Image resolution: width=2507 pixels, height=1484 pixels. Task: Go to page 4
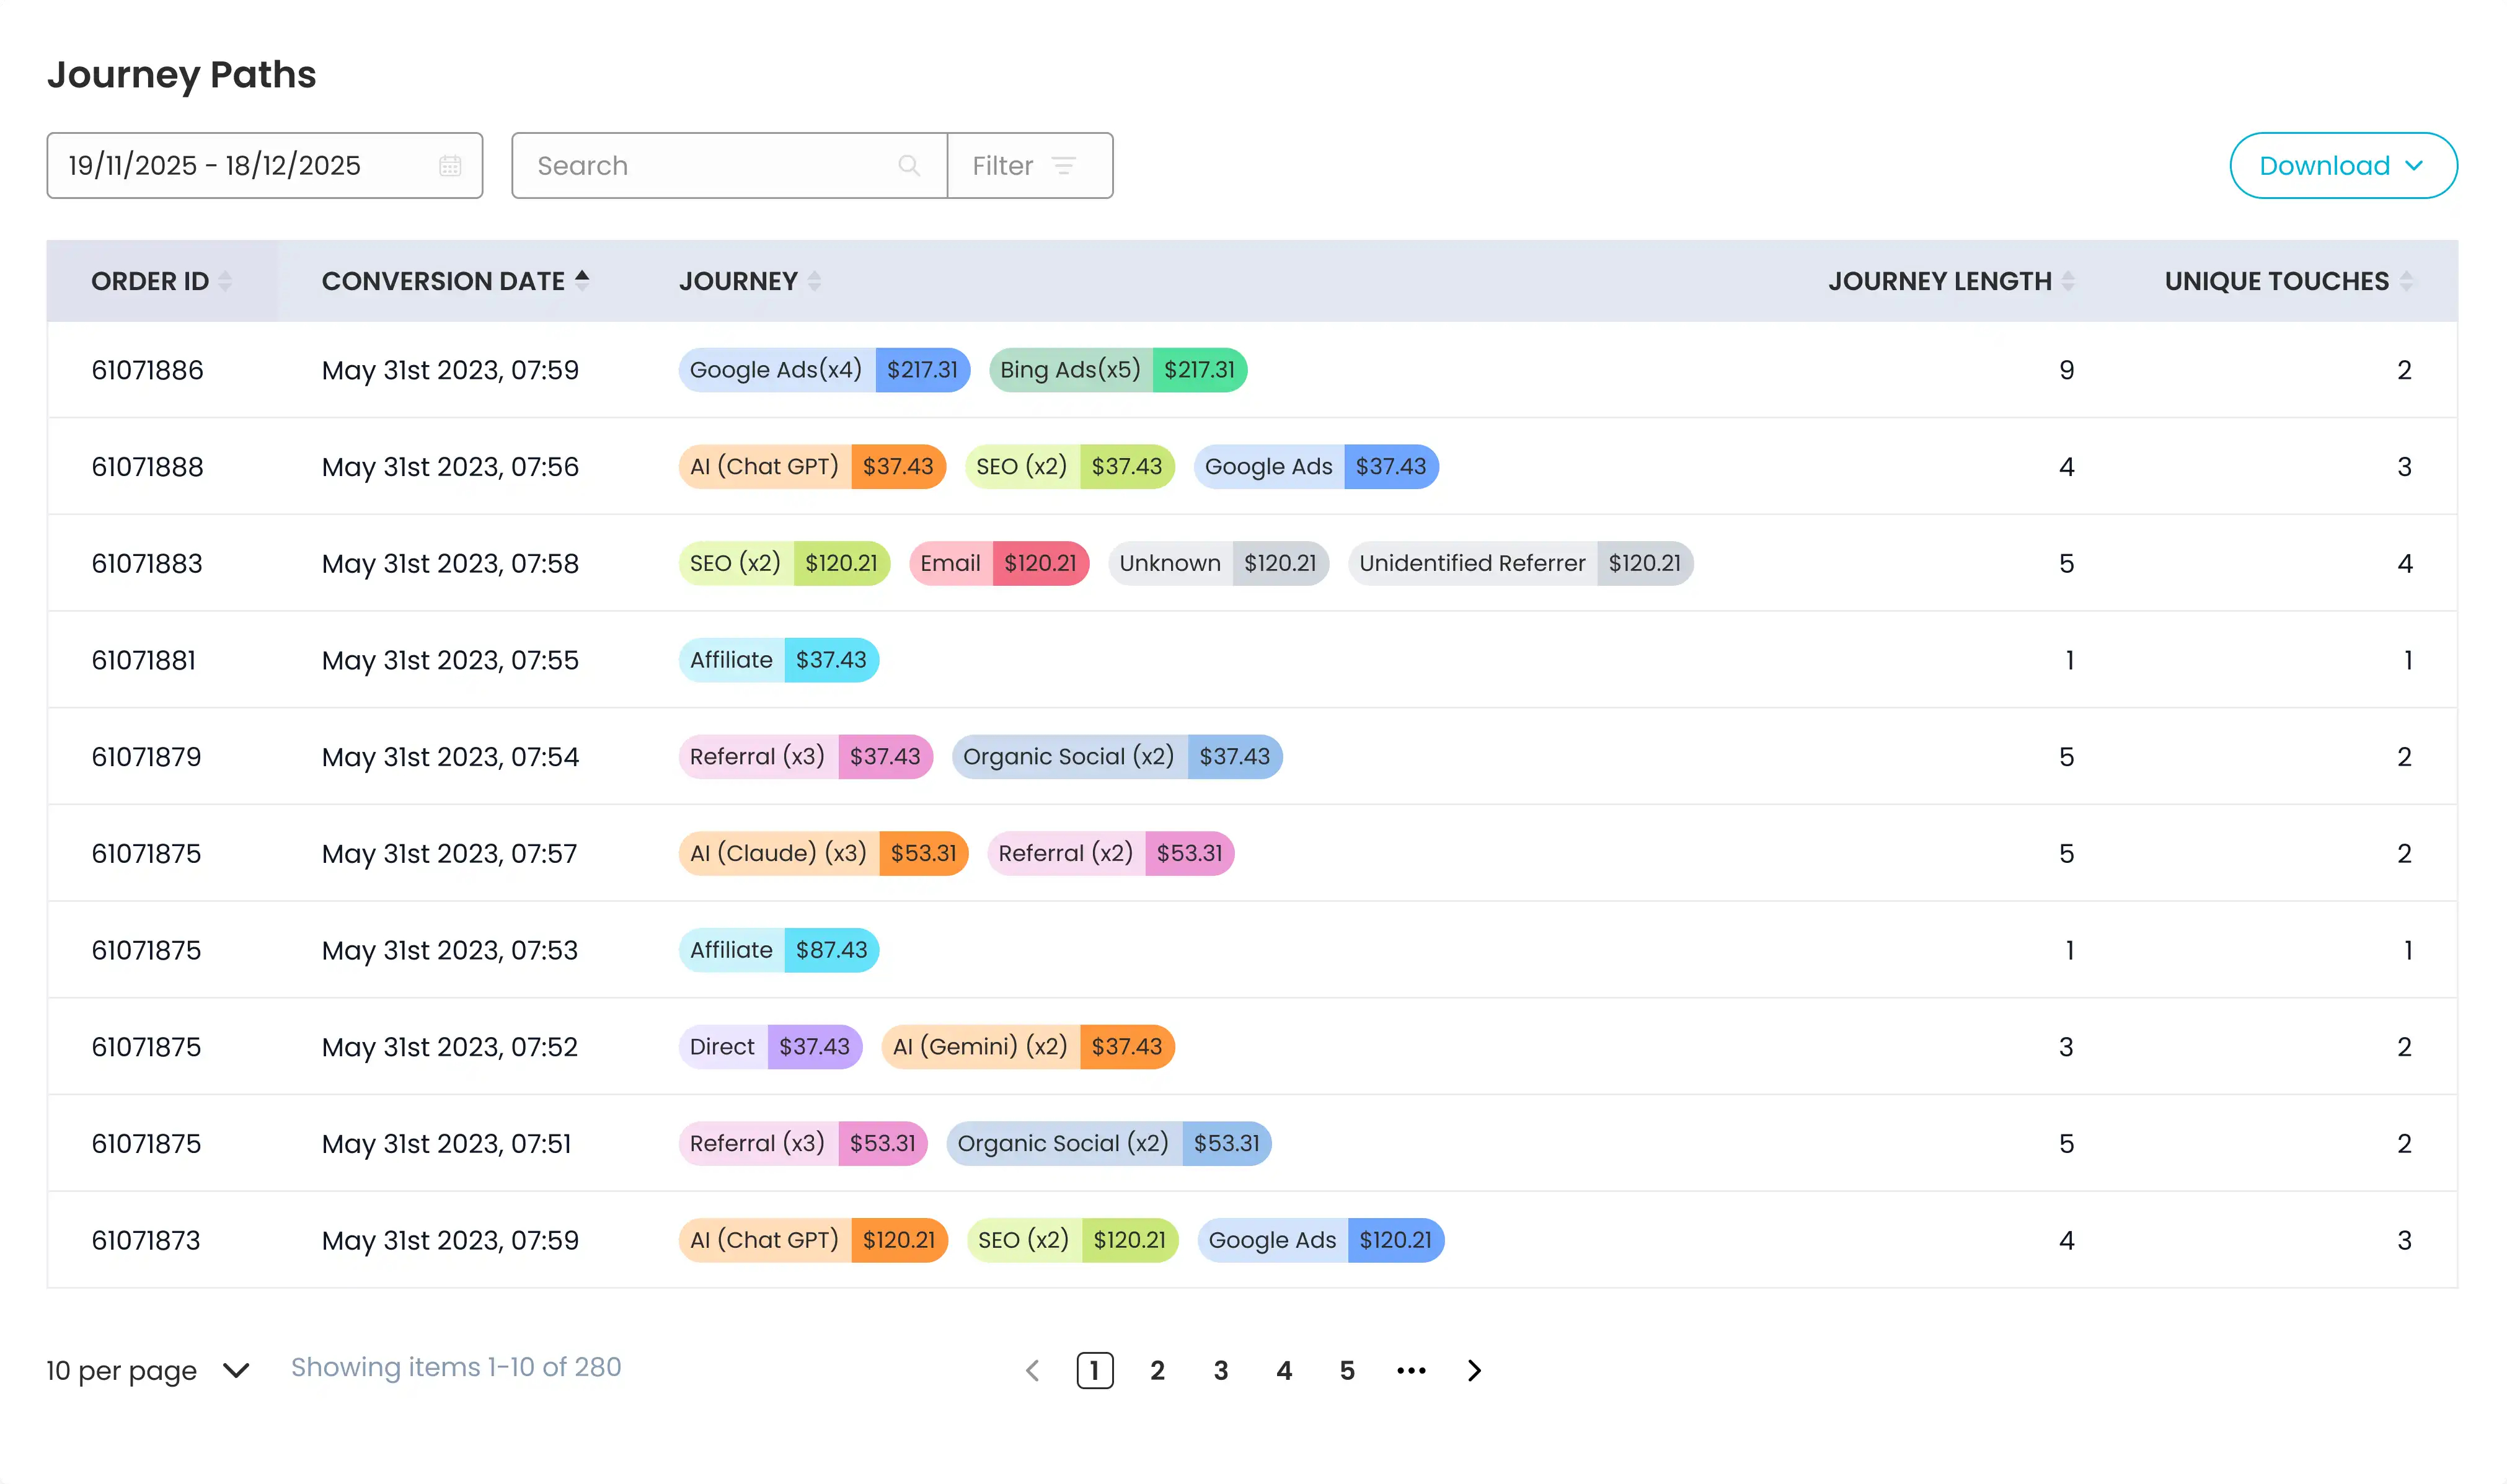[1284, 1370]
